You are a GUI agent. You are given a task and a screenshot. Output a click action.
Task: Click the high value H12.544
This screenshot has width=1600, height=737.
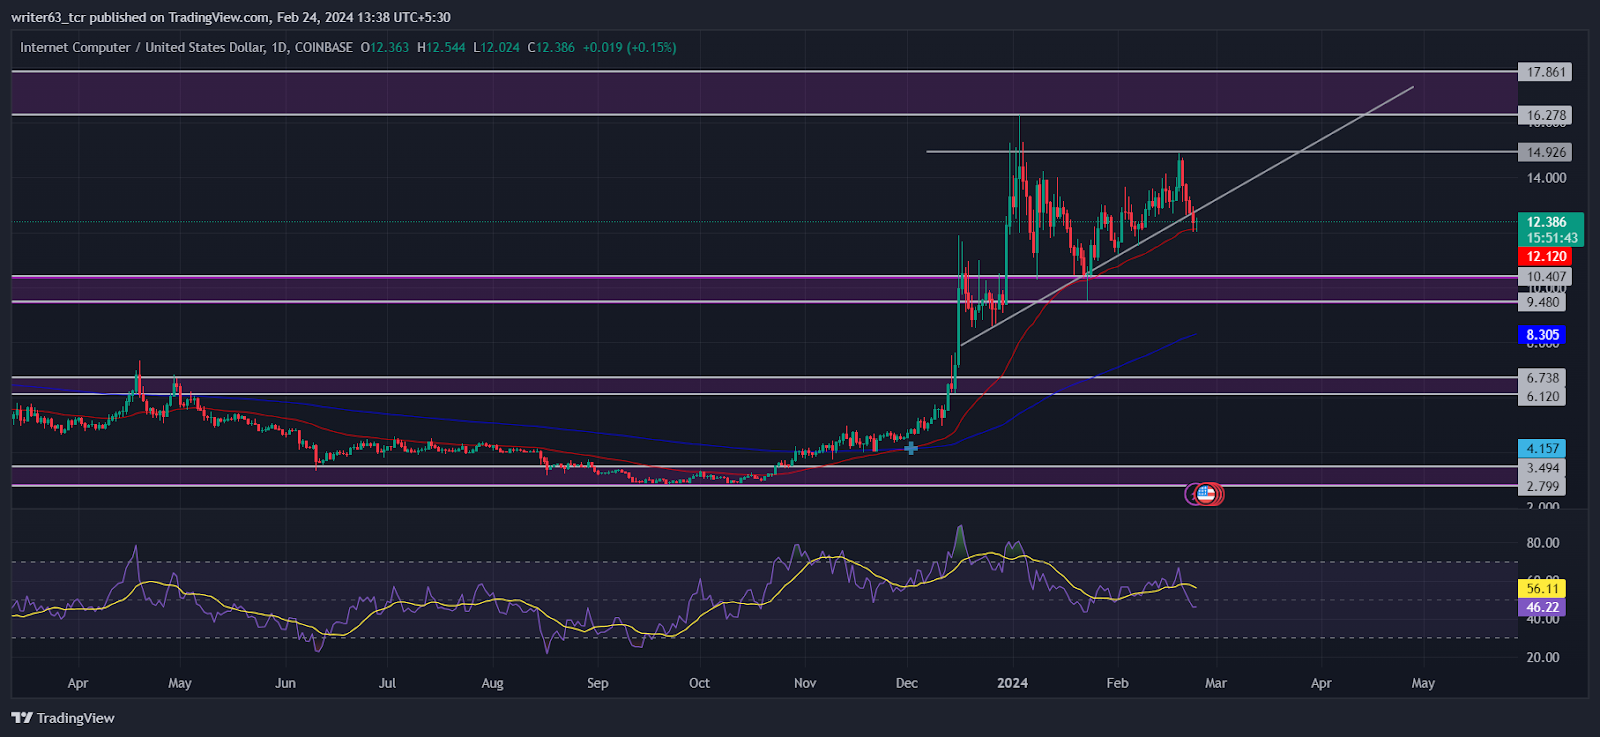click(441, 47)
